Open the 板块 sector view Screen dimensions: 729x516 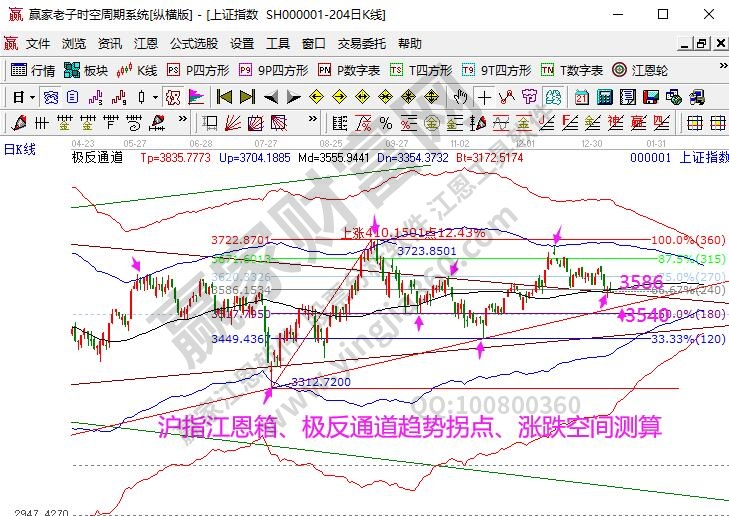(86, 70)
